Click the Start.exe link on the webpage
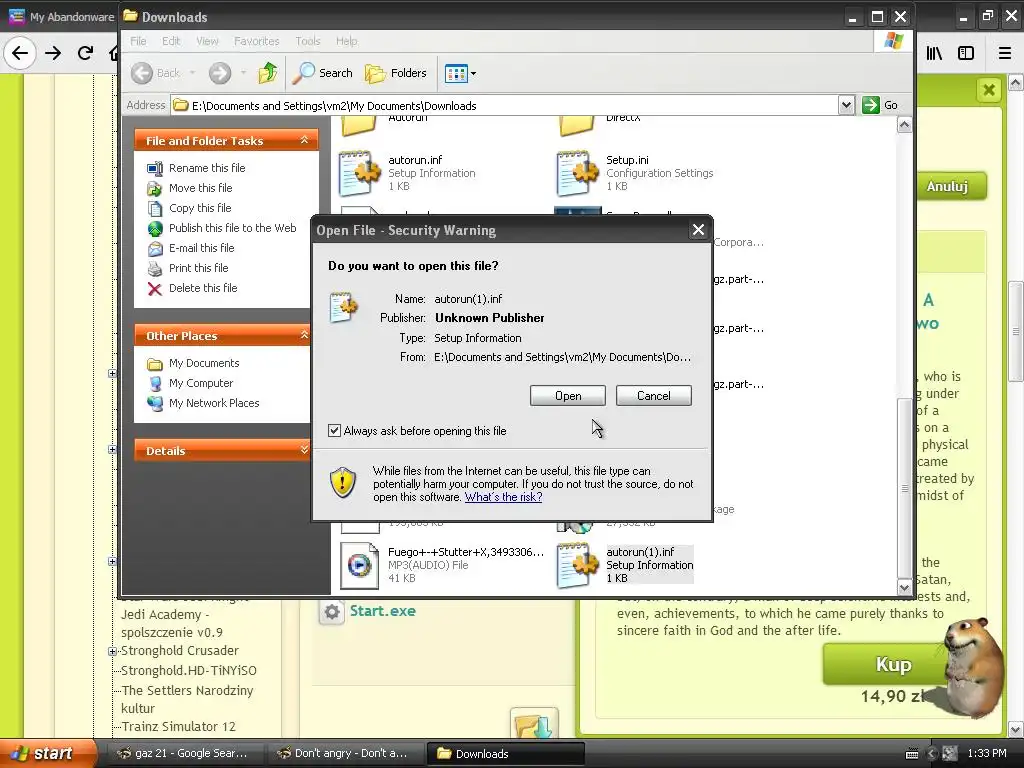Screen dimensions: 1024x768 382,611
